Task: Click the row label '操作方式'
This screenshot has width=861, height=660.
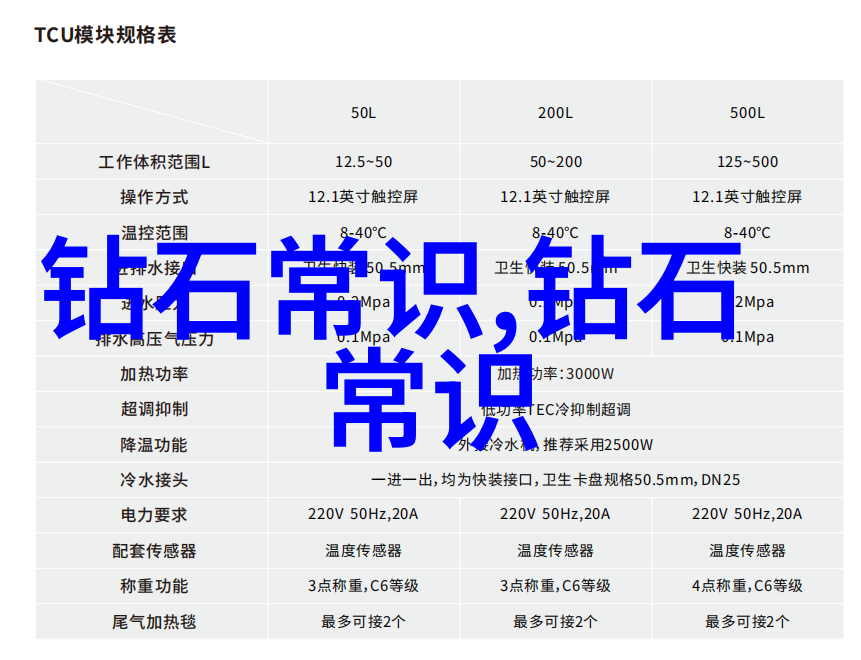Action: coord(154,197)
